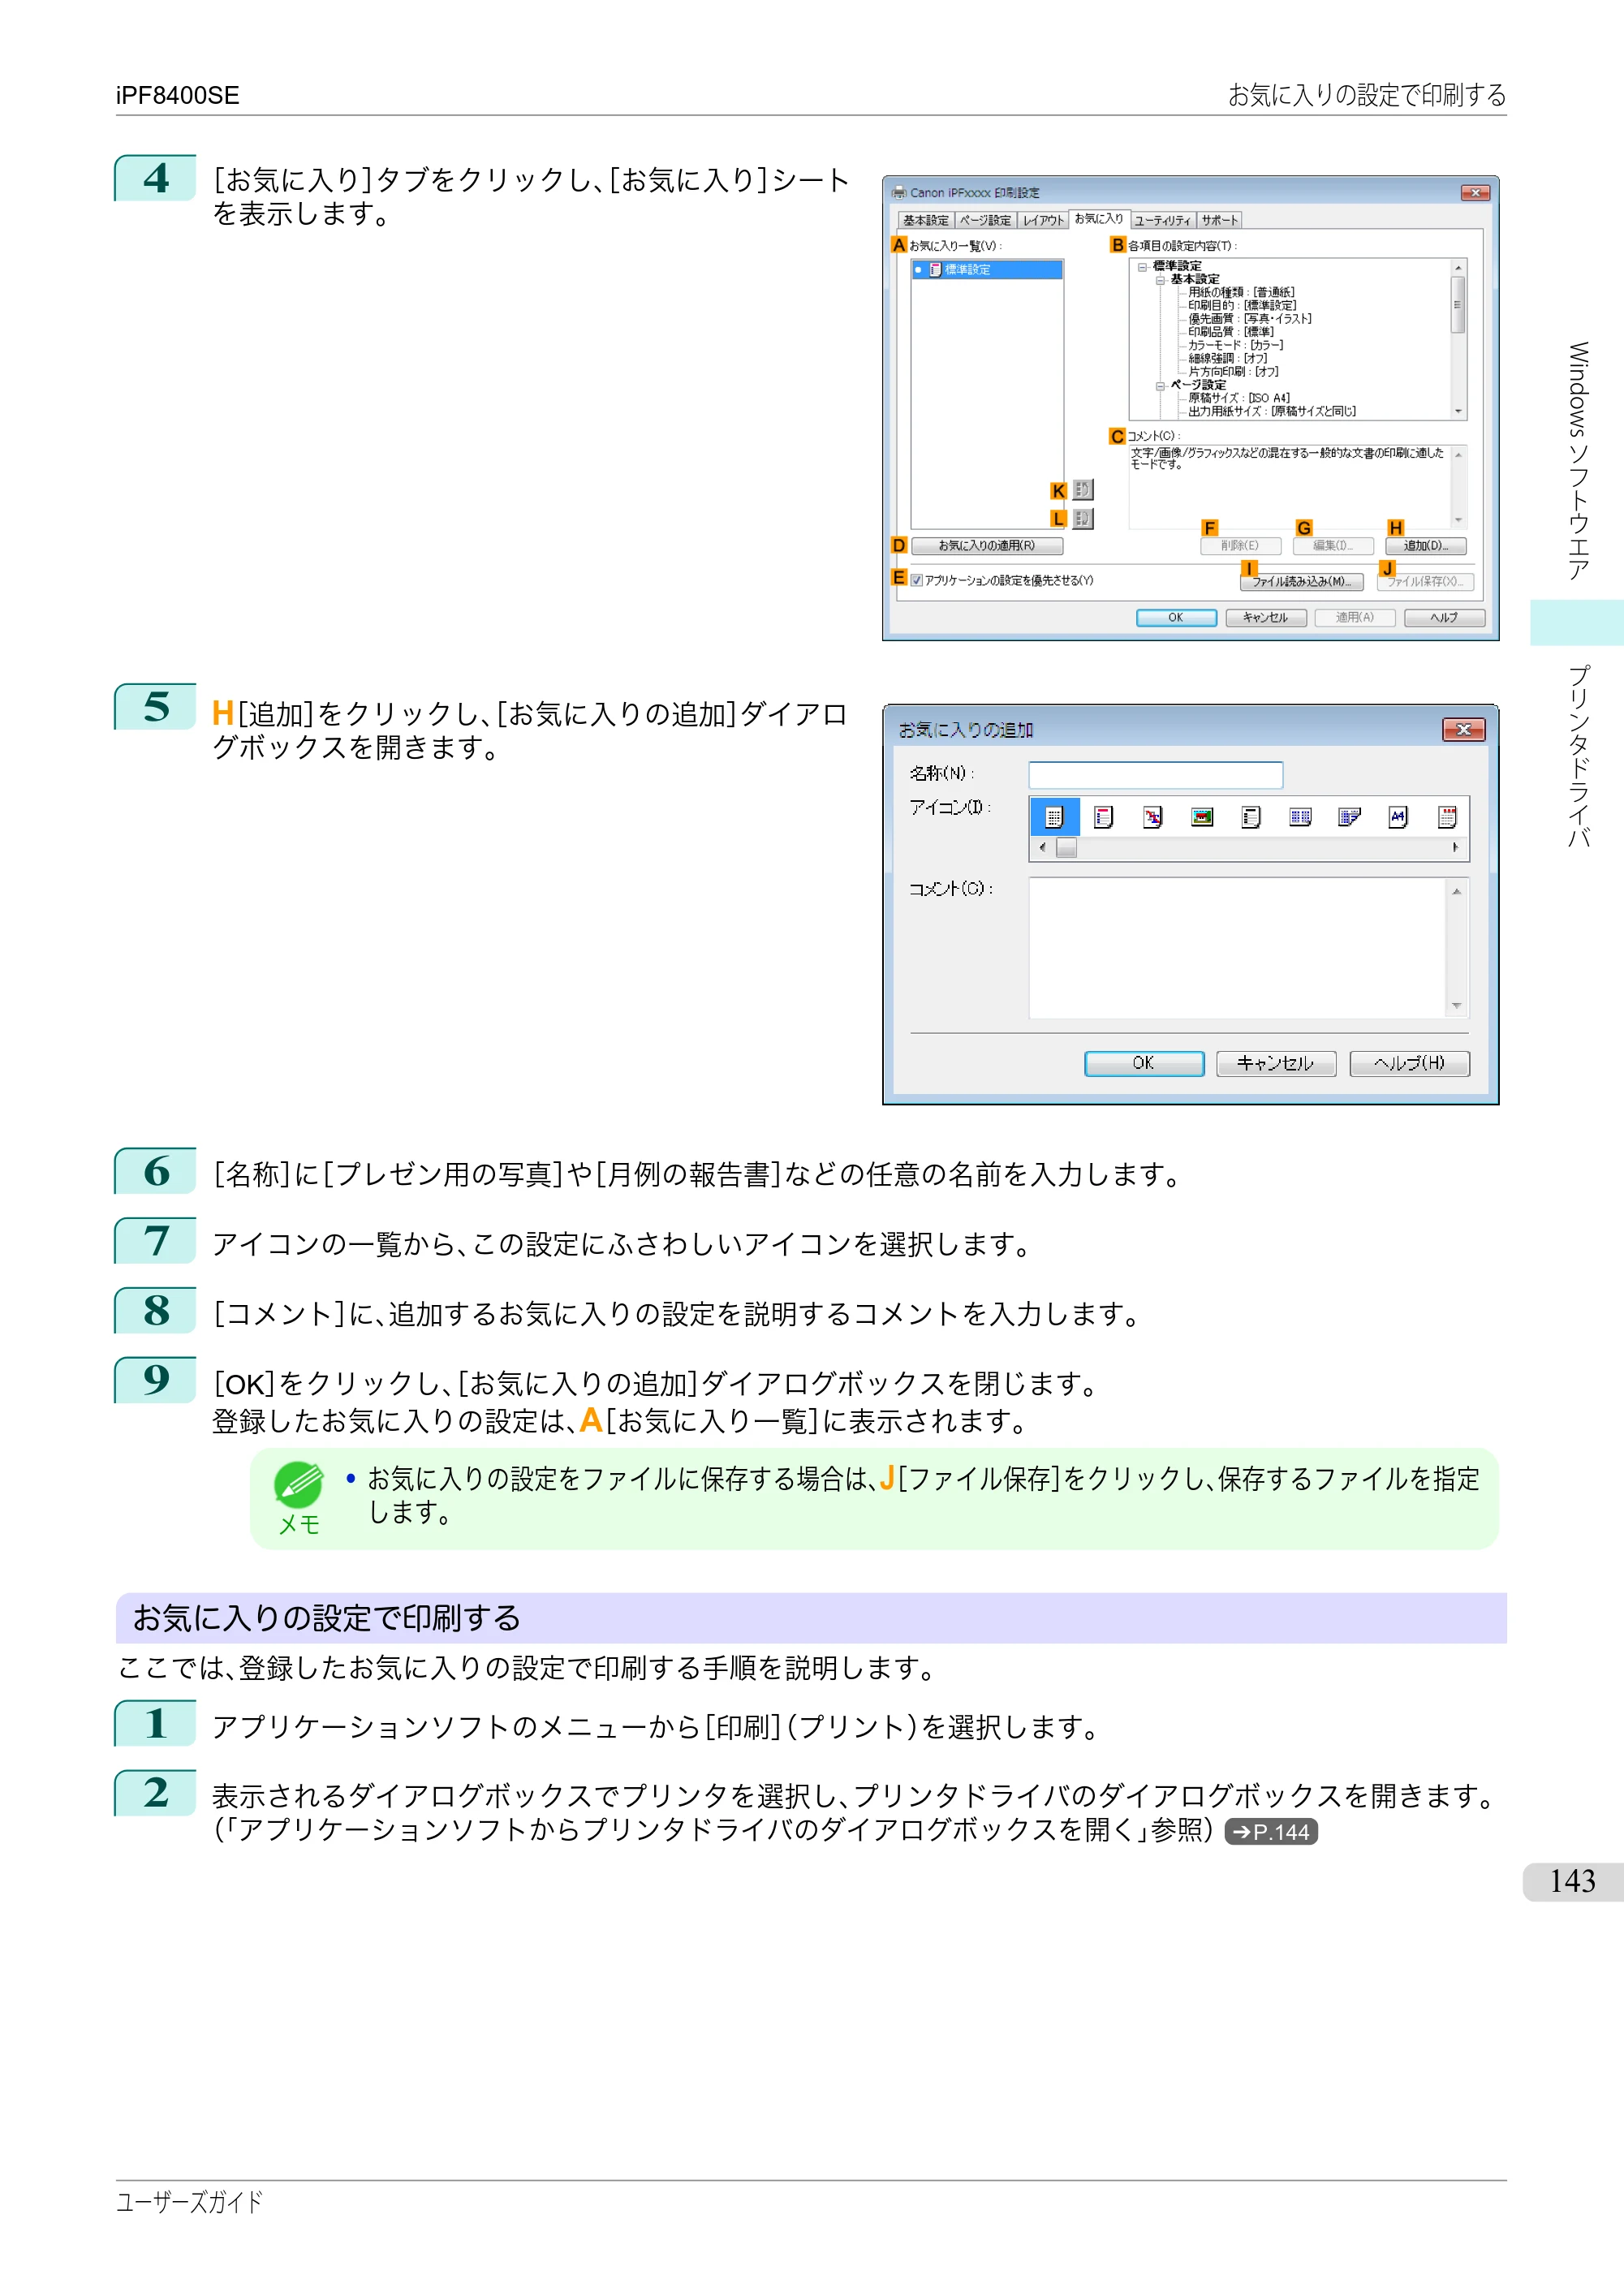
Task: Pick the folded blue page icon in the アイコン list
Action: coord(1349,817)
